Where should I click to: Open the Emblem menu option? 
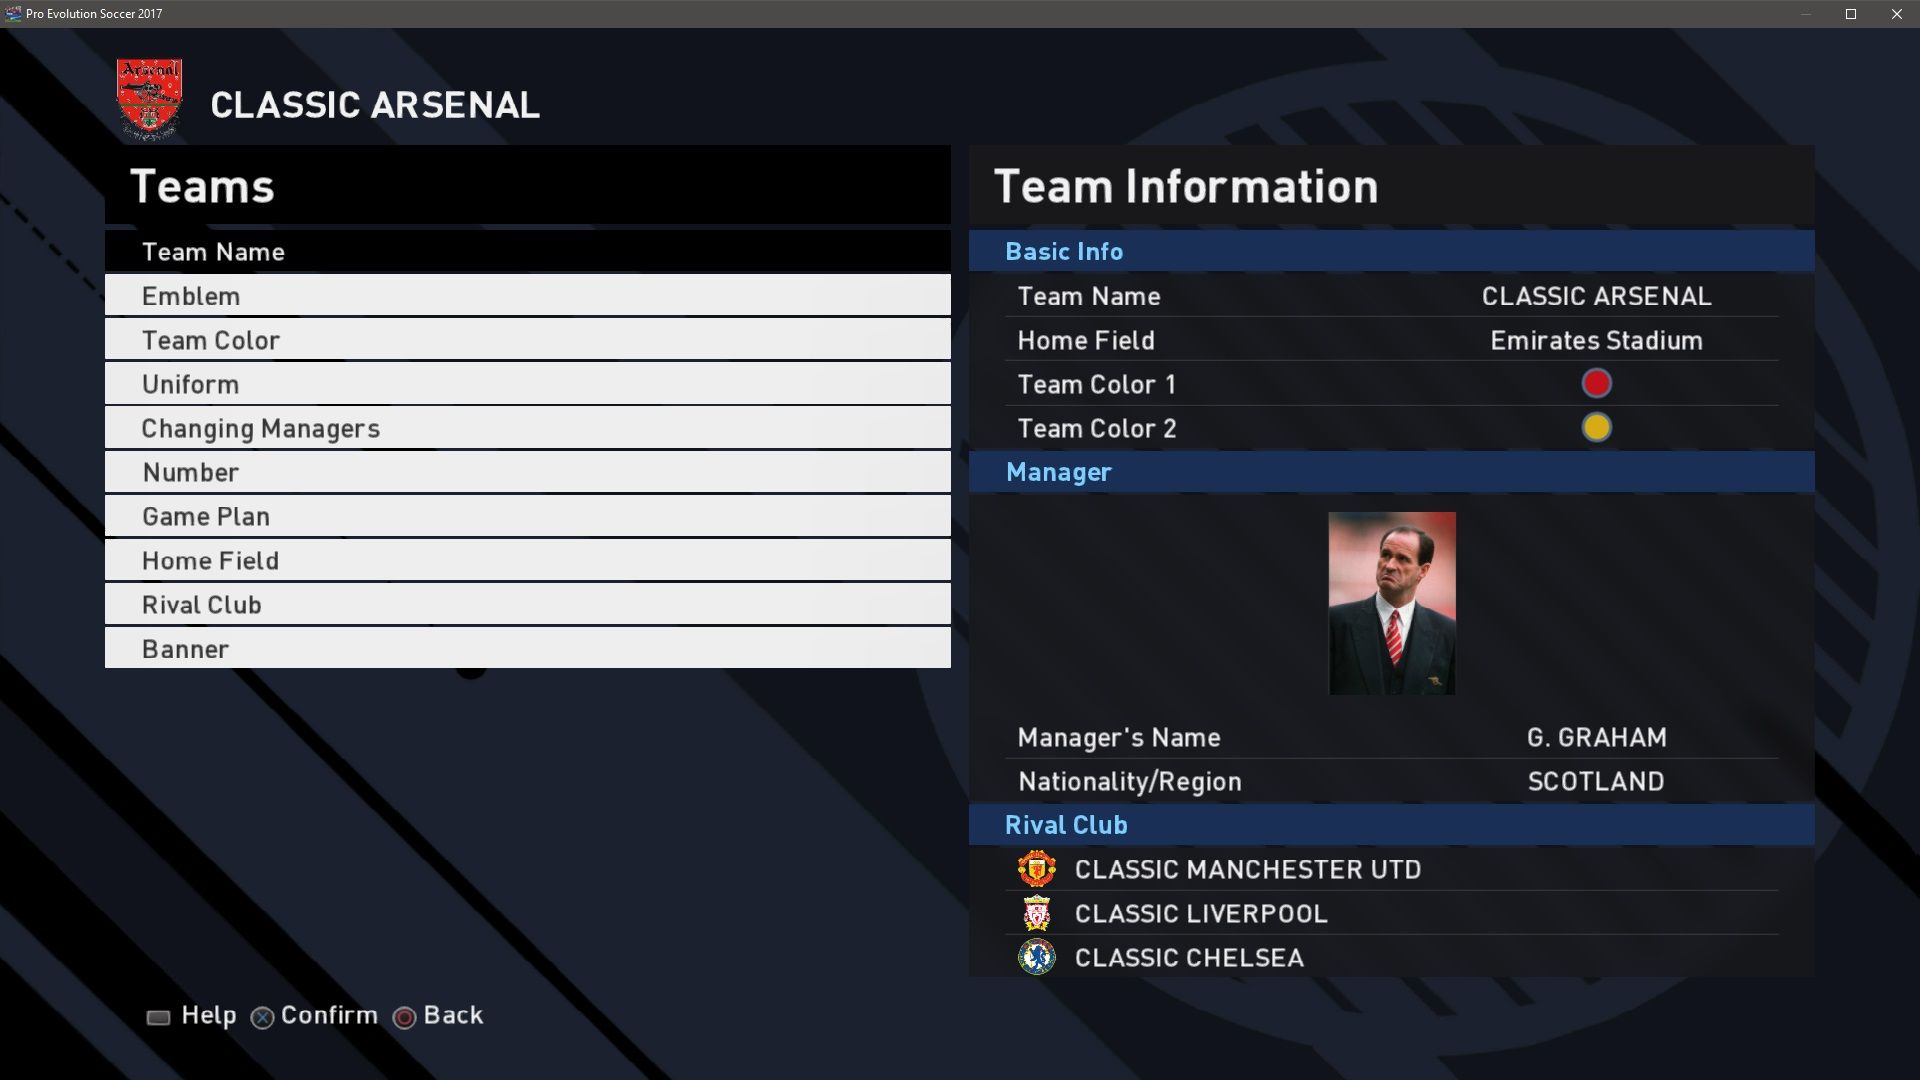pos(527,296)
